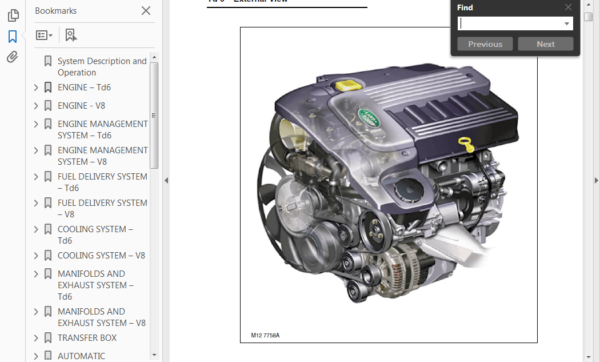
Task: Expand ENGINE MANAGEMENT SYSTEM – Td6 bookmark
Action: pos(36,124)
